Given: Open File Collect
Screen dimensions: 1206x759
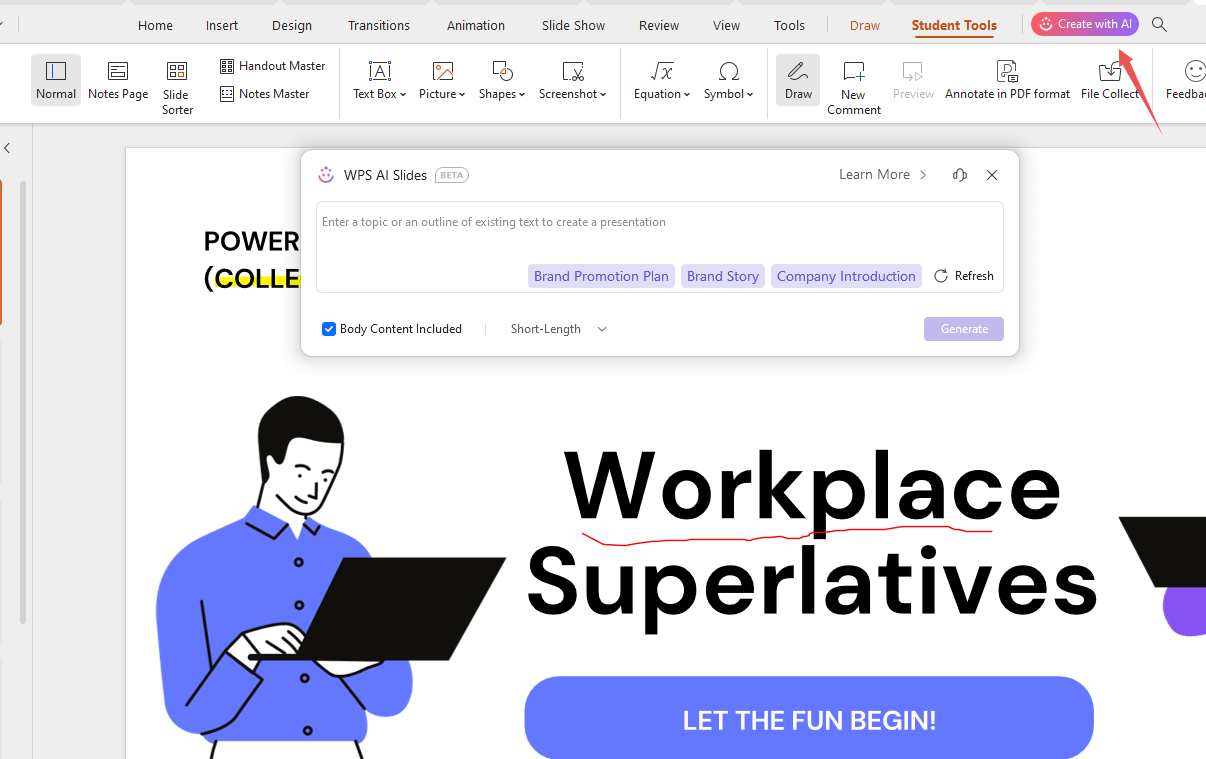Looking at the screenshot, I should point(1110,80).
